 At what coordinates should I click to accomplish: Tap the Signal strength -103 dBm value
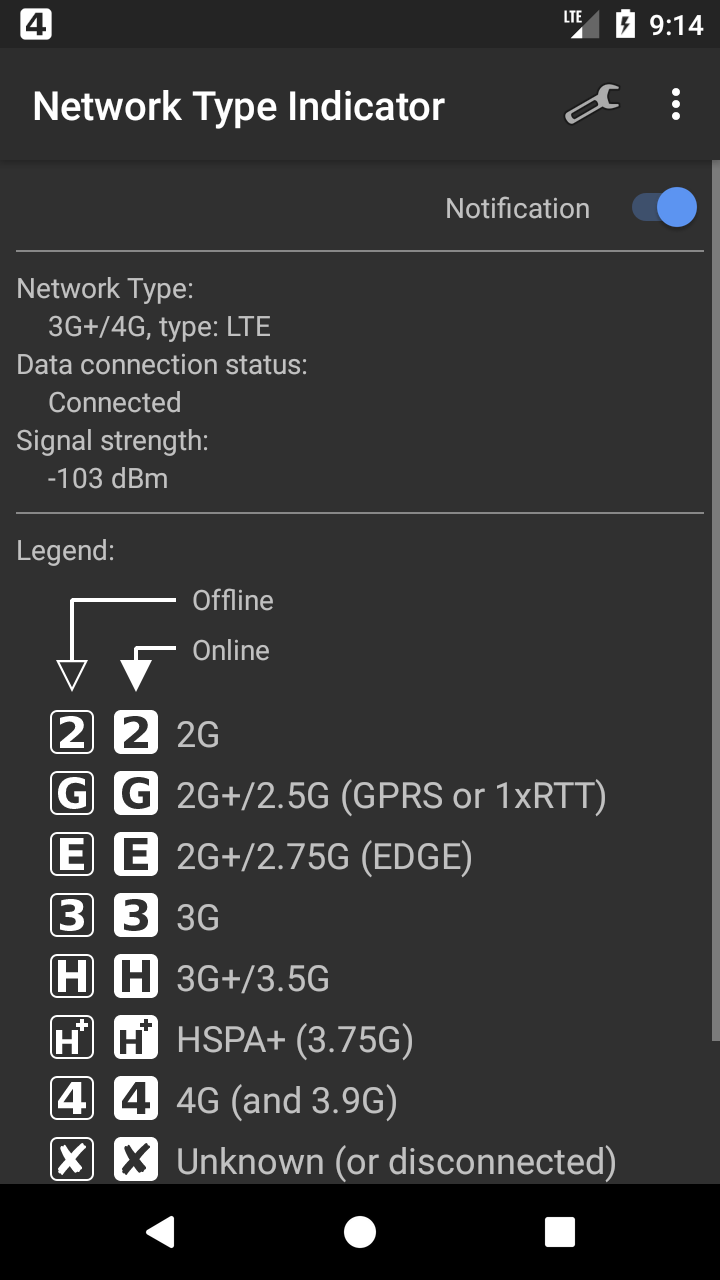tap(108, 478)
